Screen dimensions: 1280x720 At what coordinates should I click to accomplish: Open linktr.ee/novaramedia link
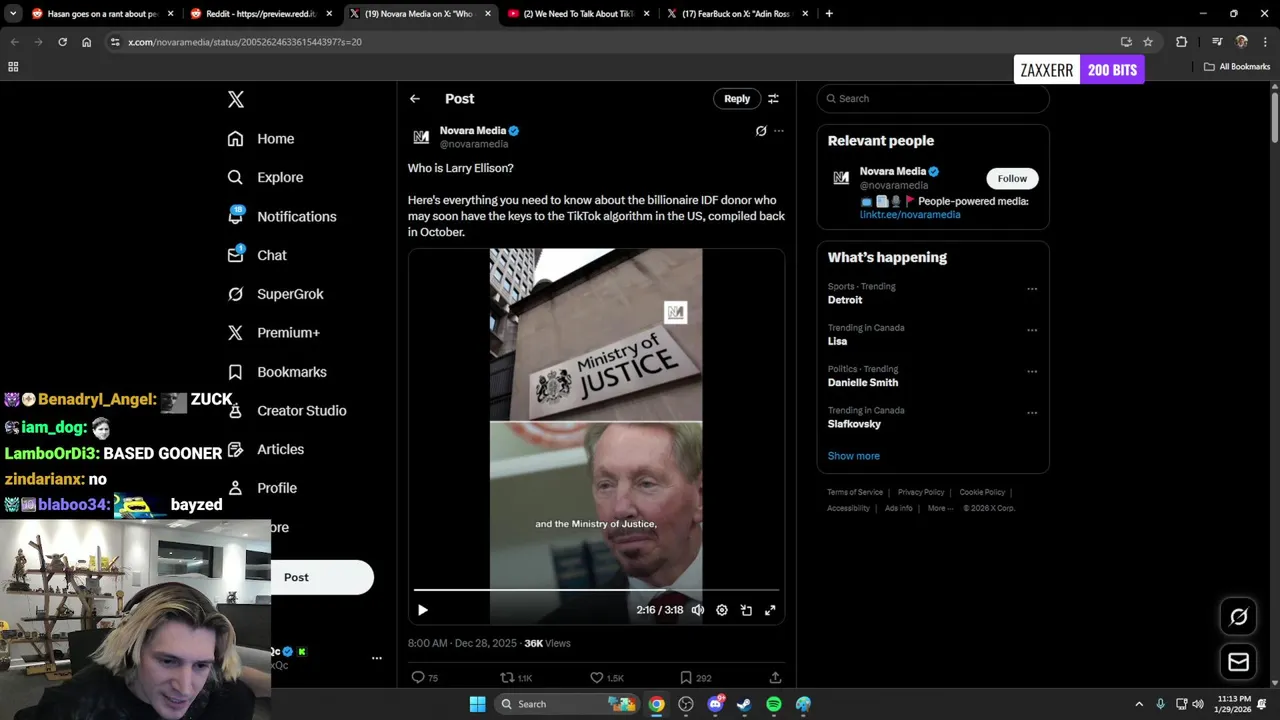click(x=910, y=215)
